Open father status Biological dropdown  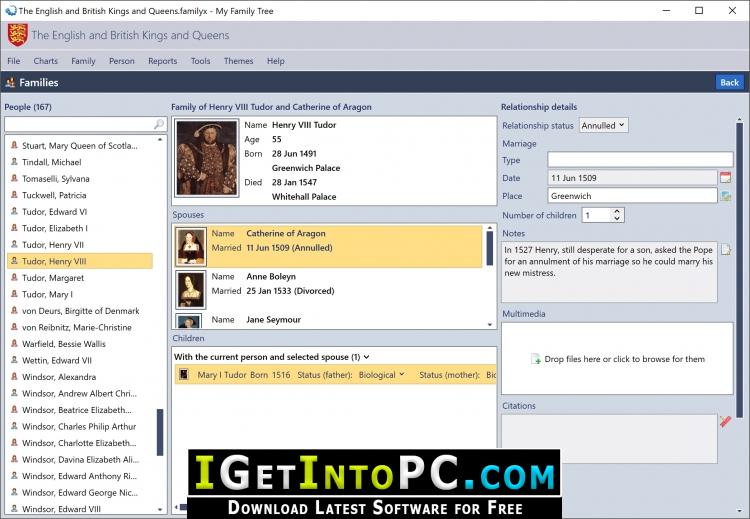tap(382, 375)
